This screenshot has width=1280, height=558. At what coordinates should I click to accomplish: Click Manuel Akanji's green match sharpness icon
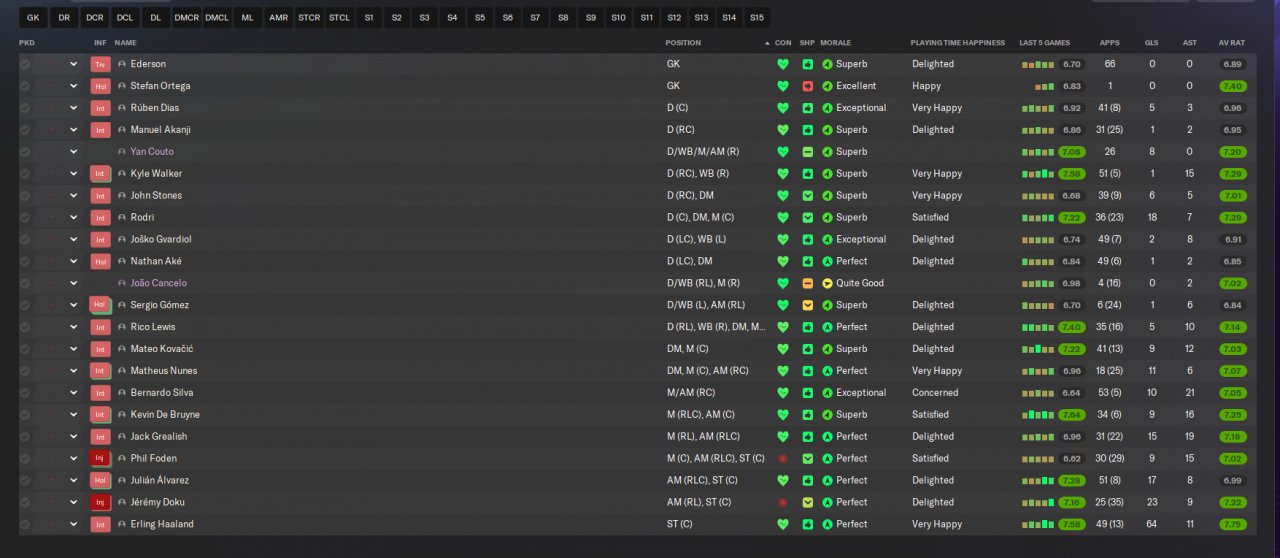(x=808, y=130)
